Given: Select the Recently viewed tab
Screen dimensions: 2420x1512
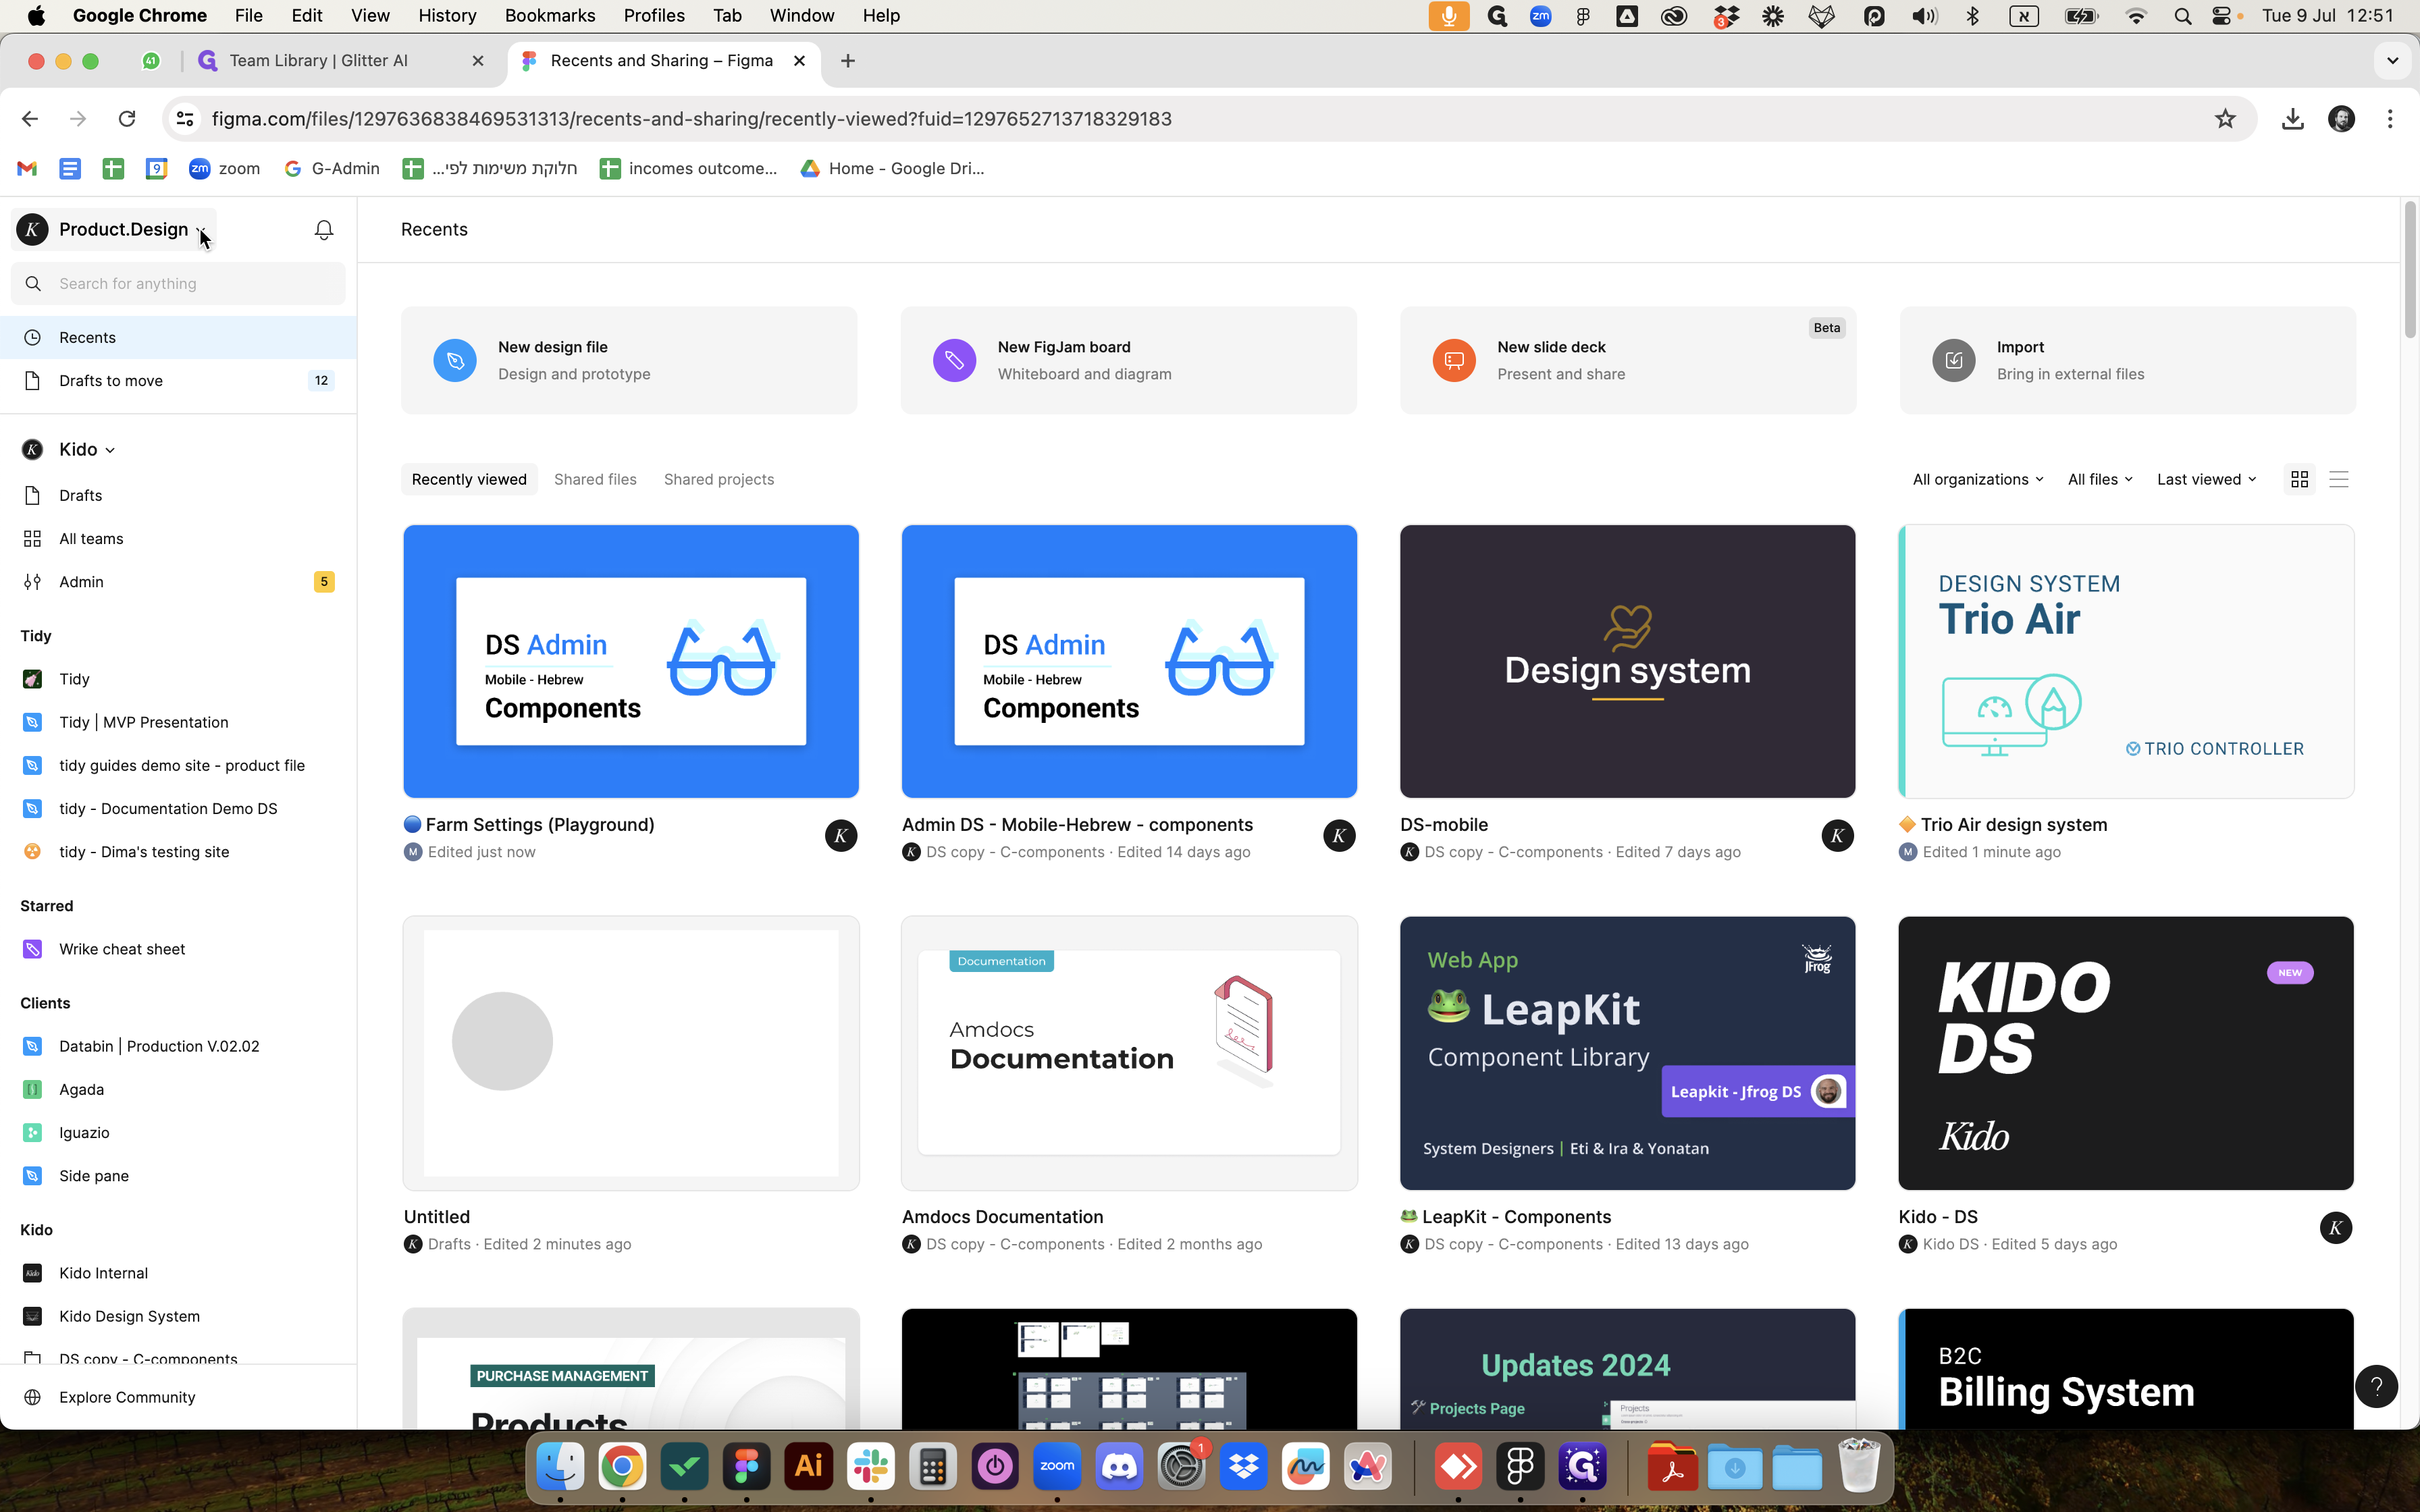Looking at the screenshot, I should (x=469, y=479).
